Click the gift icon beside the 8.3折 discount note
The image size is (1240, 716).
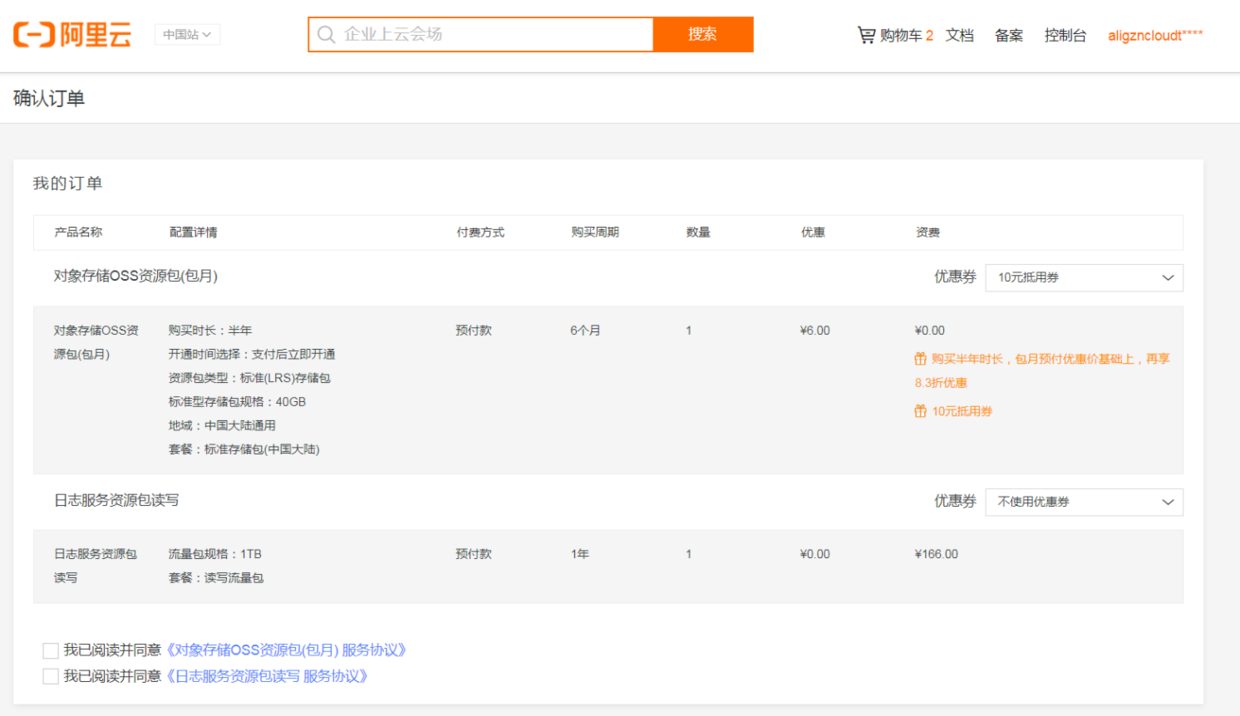(921, 358)
